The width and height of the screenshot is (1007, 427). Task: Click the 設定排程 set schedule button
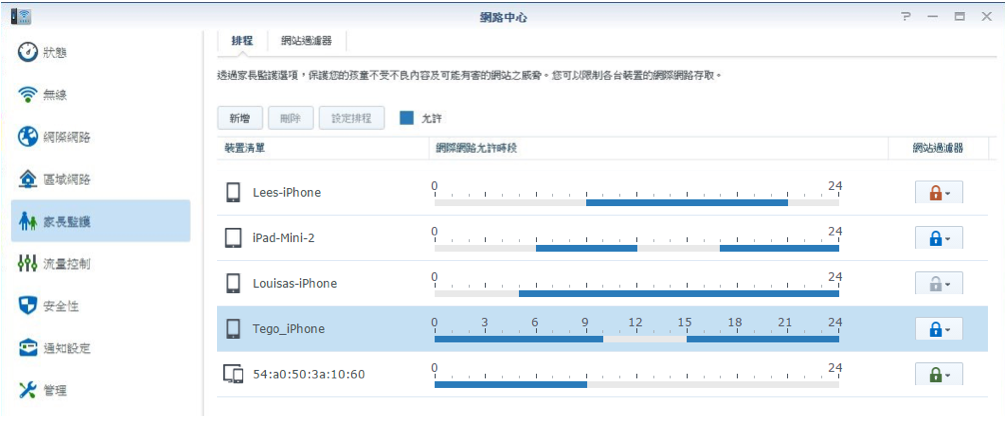click(351, 118)
